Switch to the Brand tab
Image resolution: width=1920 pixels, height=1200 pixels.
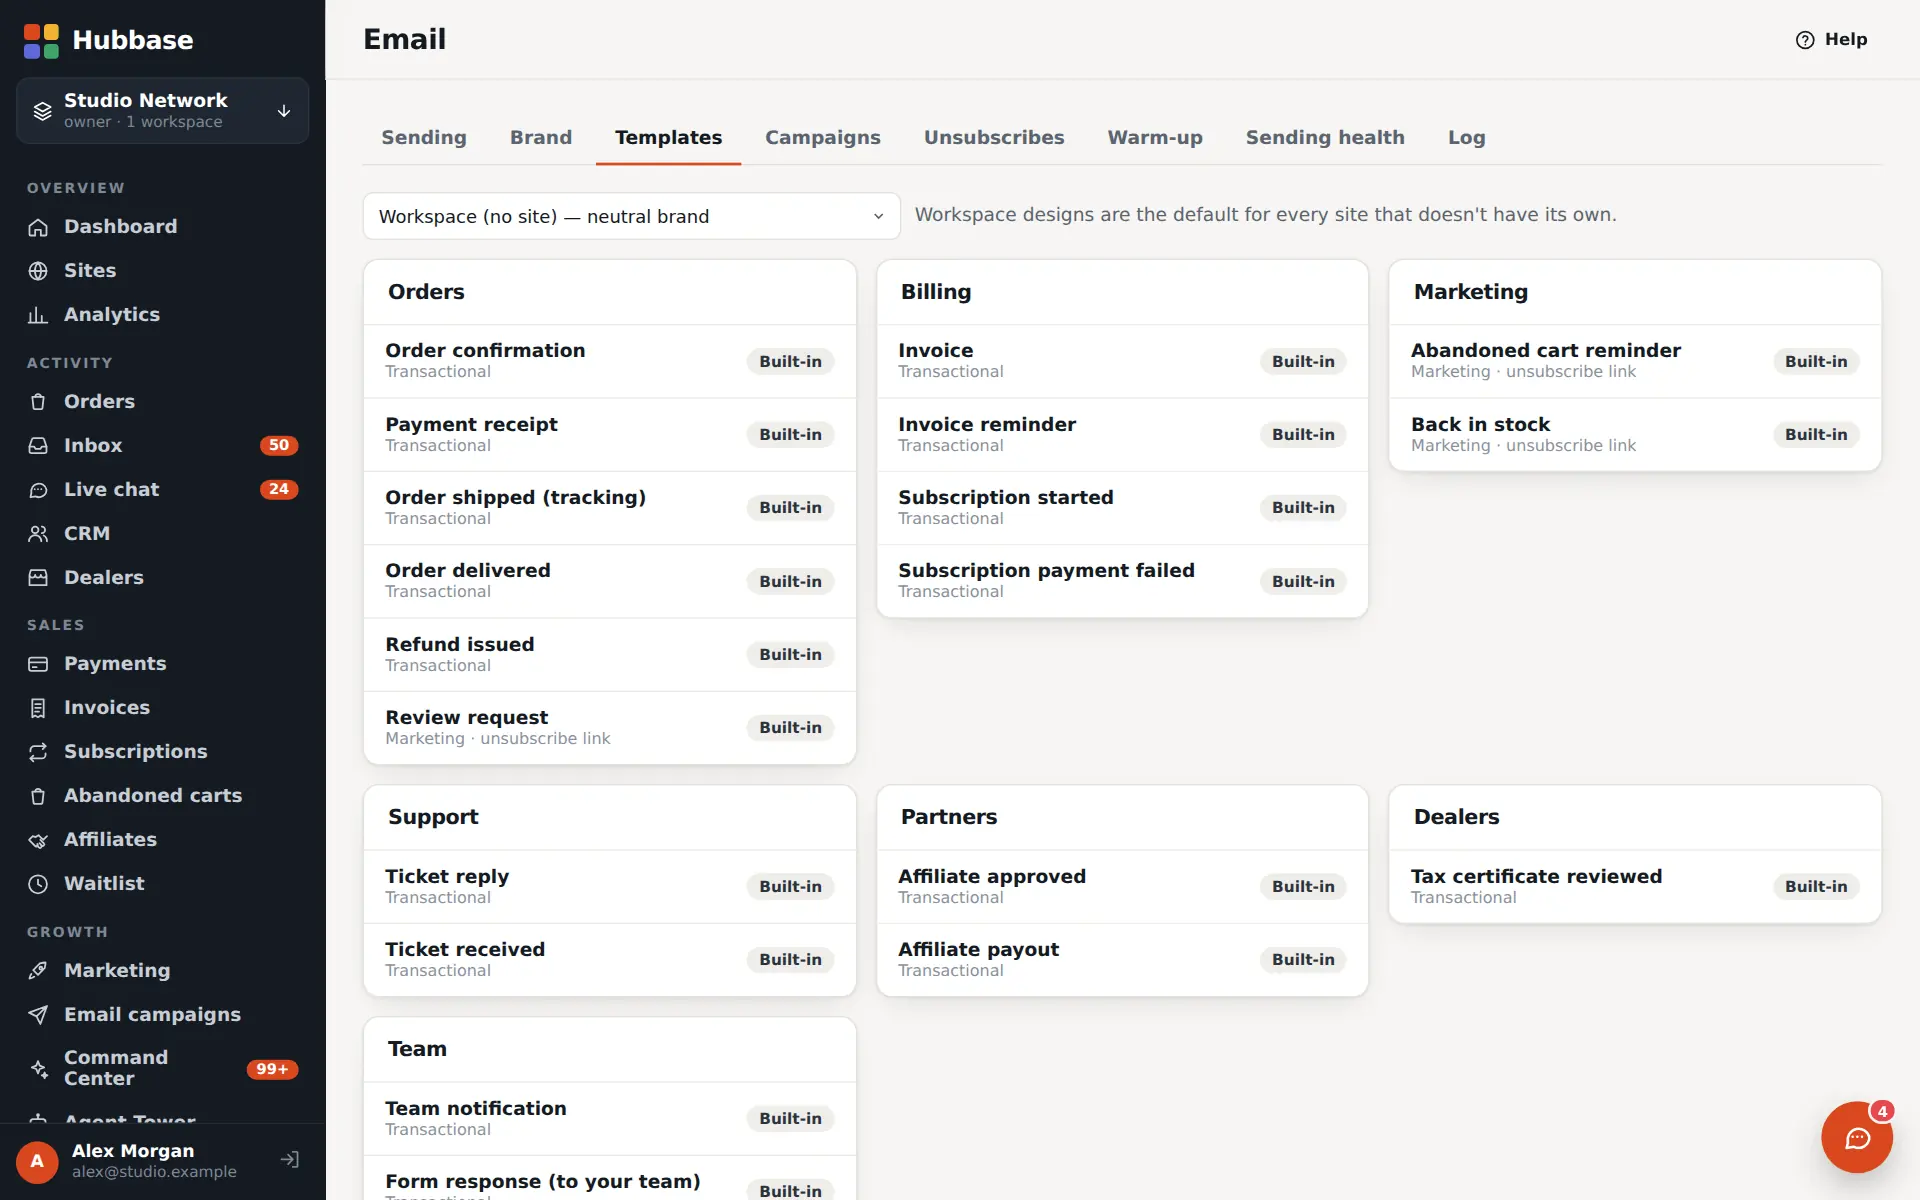pyautogui.click(x=541, y=138)
